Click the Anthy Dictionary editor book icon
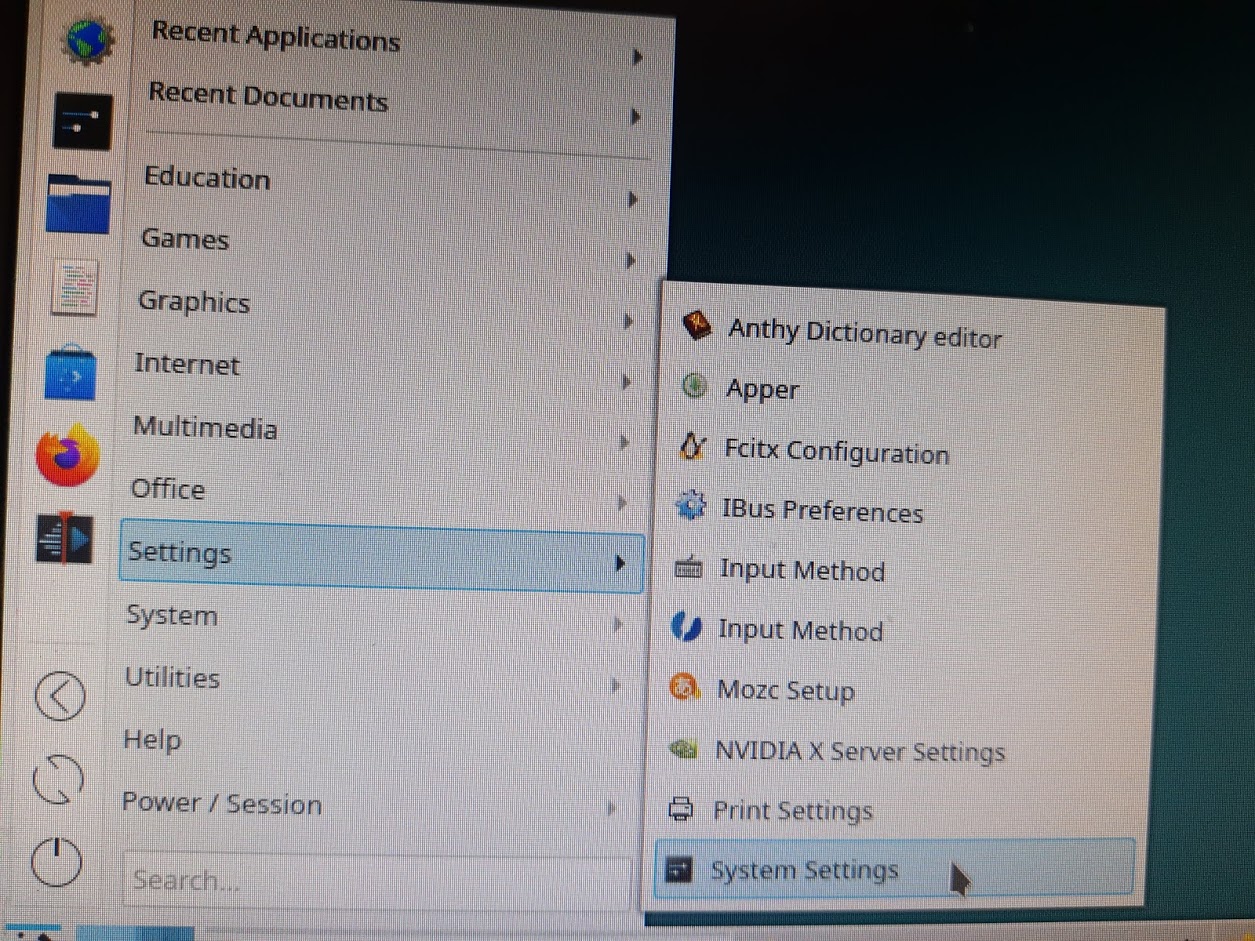 pos(697,326)
